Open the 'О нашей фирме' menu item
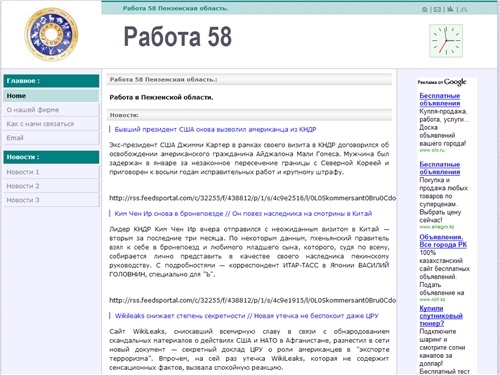Image resolution: width=500 pixels, height=375 pixels. 51,110
